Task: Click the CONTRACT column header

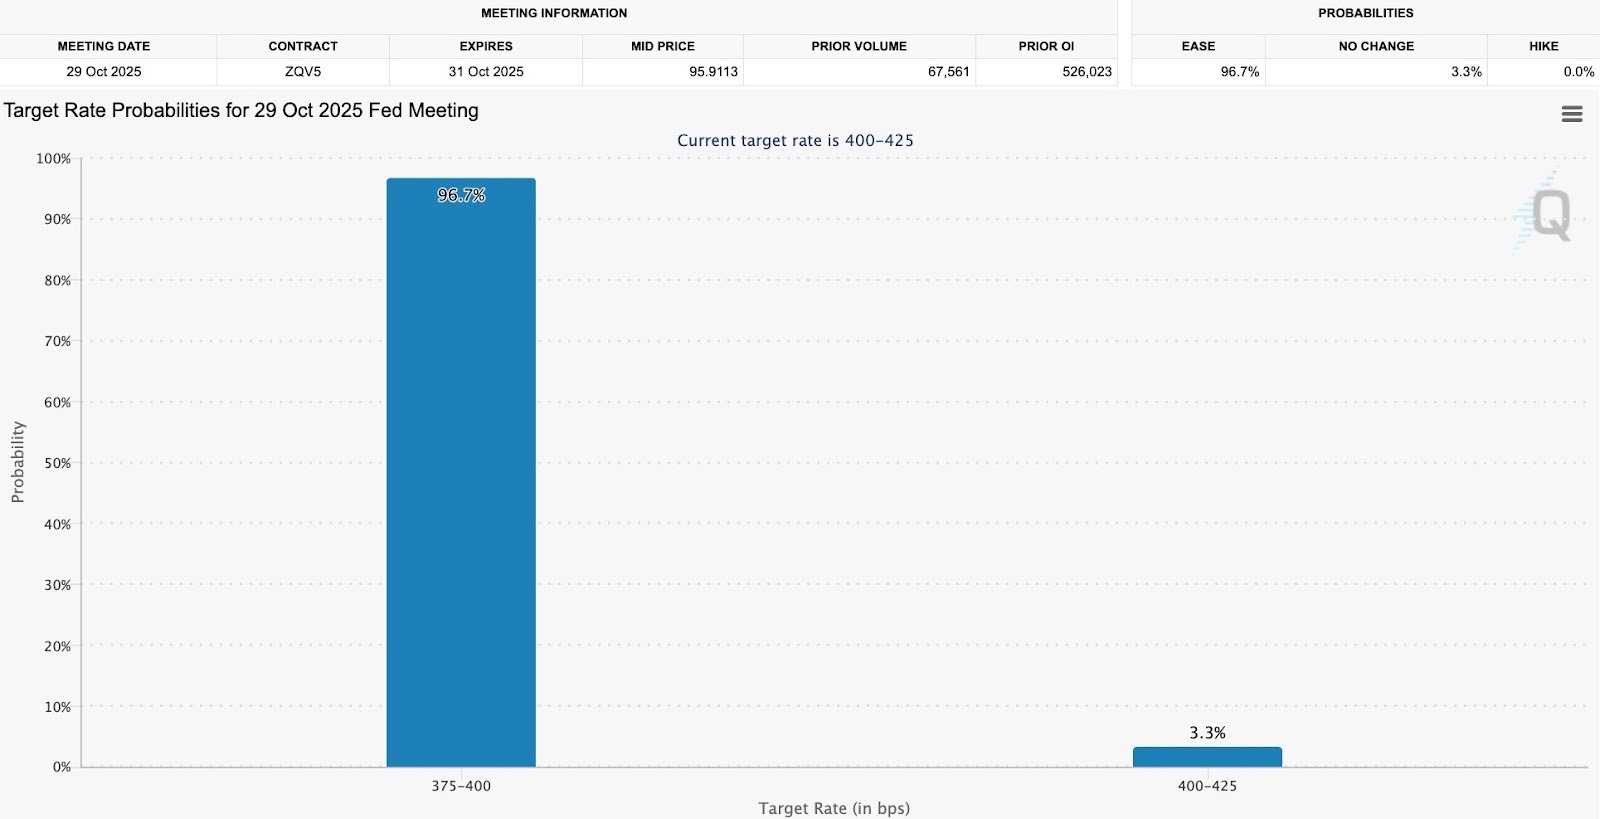Action: [303, 46]
